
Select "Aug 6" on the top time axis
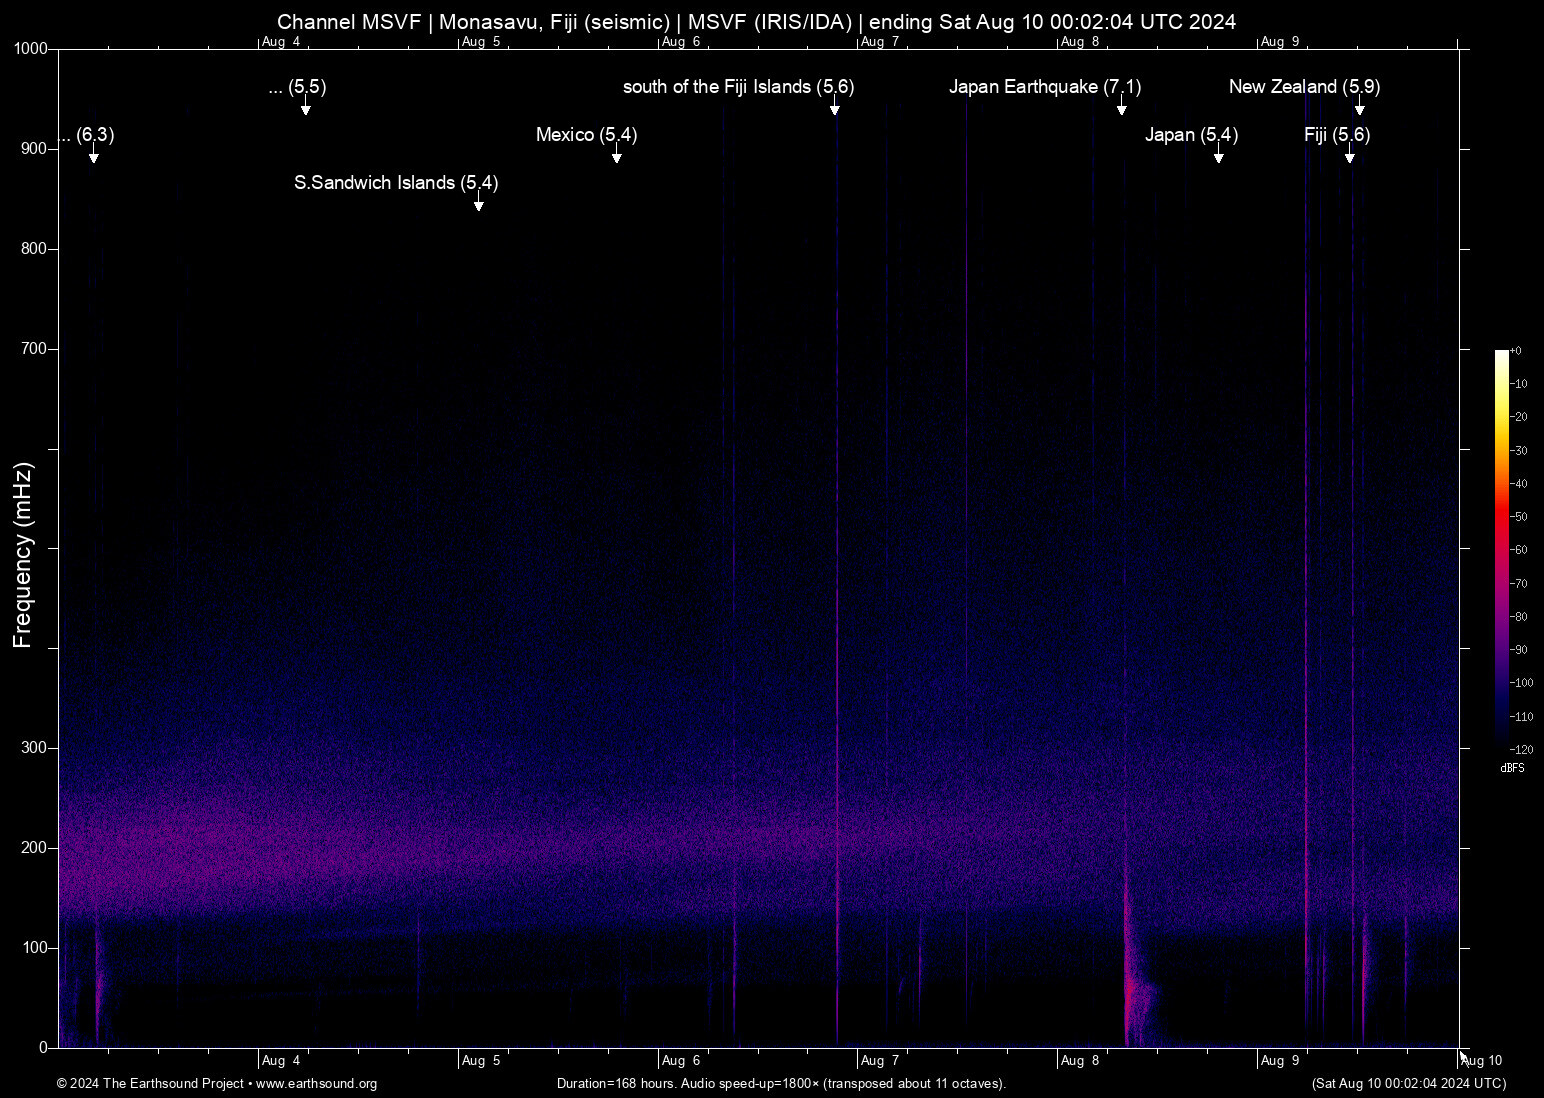(681, 42)
